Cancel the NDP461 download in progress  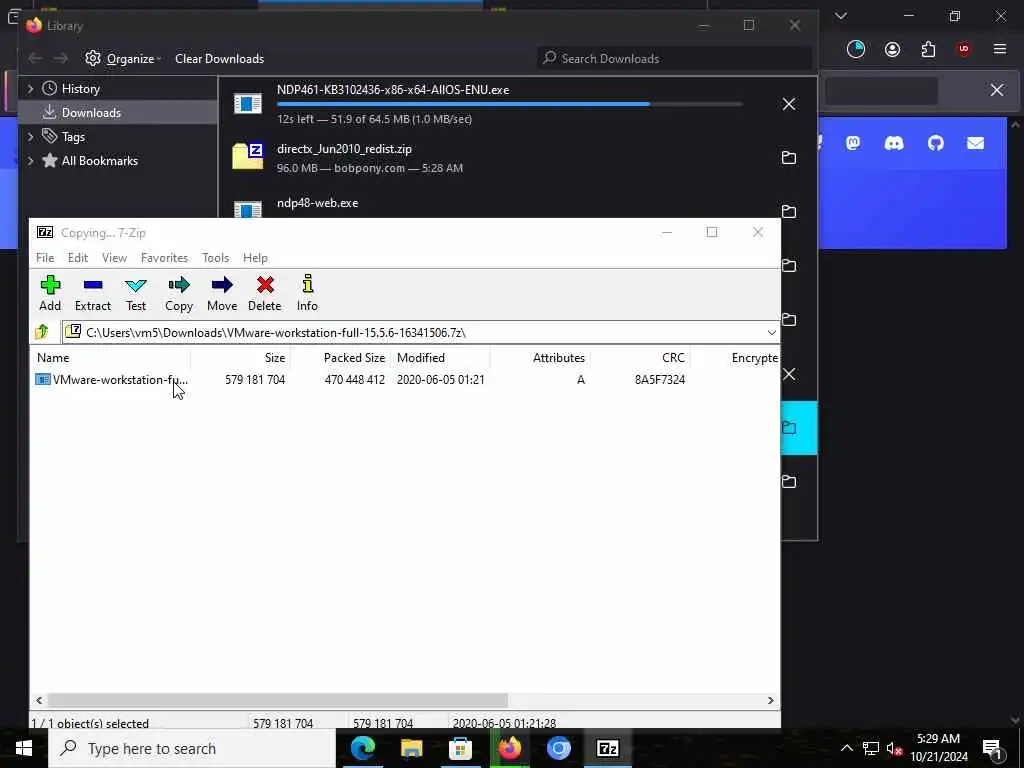pos(789,104)
